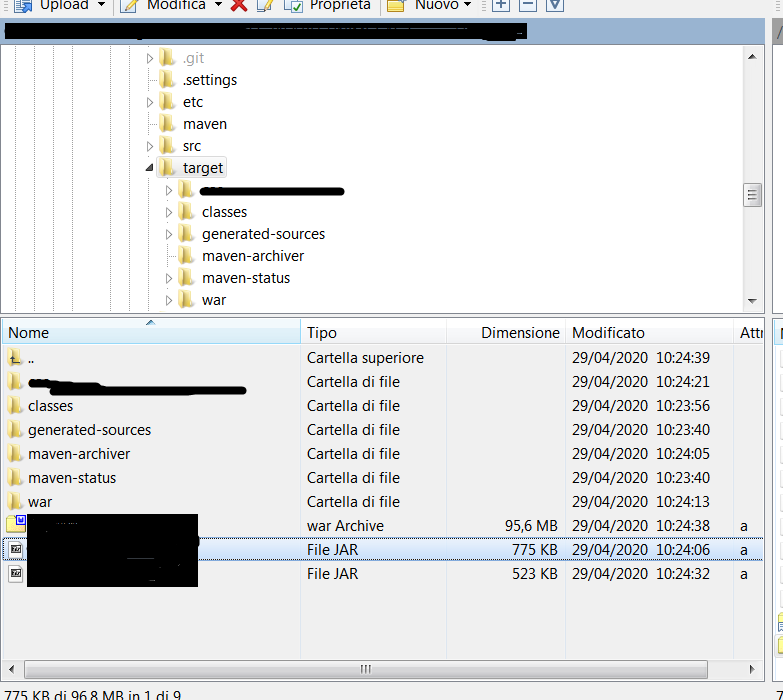The height and width of the screenshot is (700, 783).
Task: Open Proprietà properties
Action: tap(329, 5)
